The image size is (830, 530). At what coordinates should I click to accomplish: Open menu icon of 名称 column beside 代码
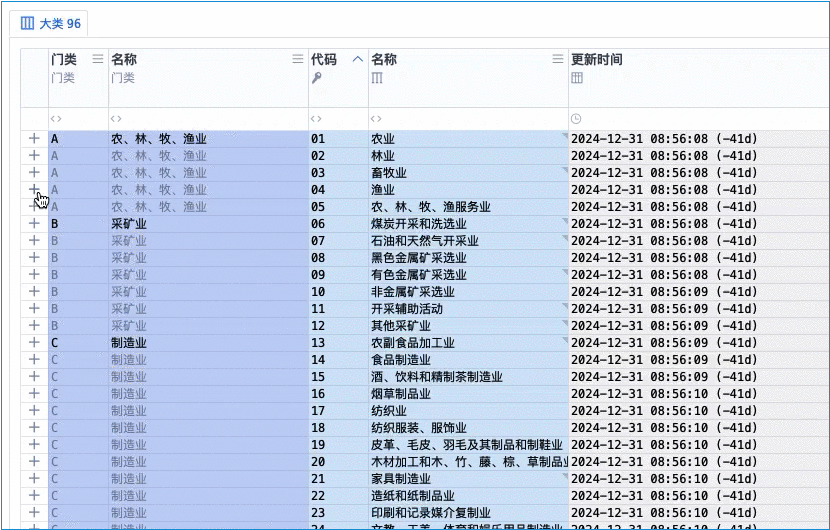click(x=558, y=59)
